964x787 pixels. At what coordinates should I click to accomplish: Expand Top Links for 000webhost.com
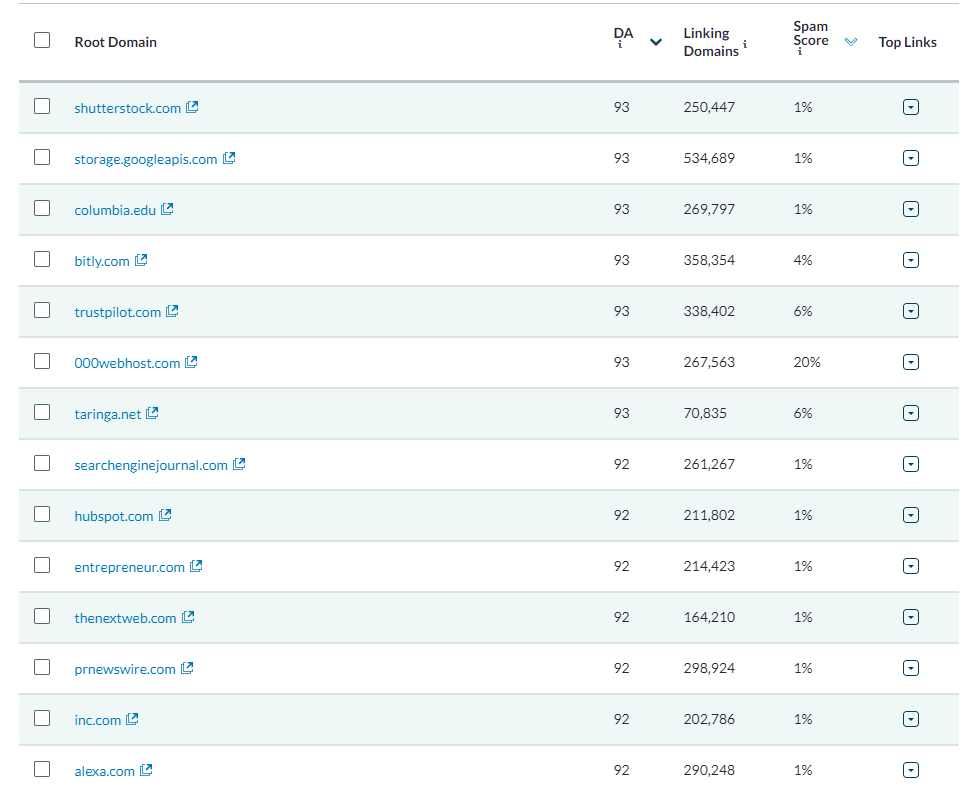tap(911, 362)
